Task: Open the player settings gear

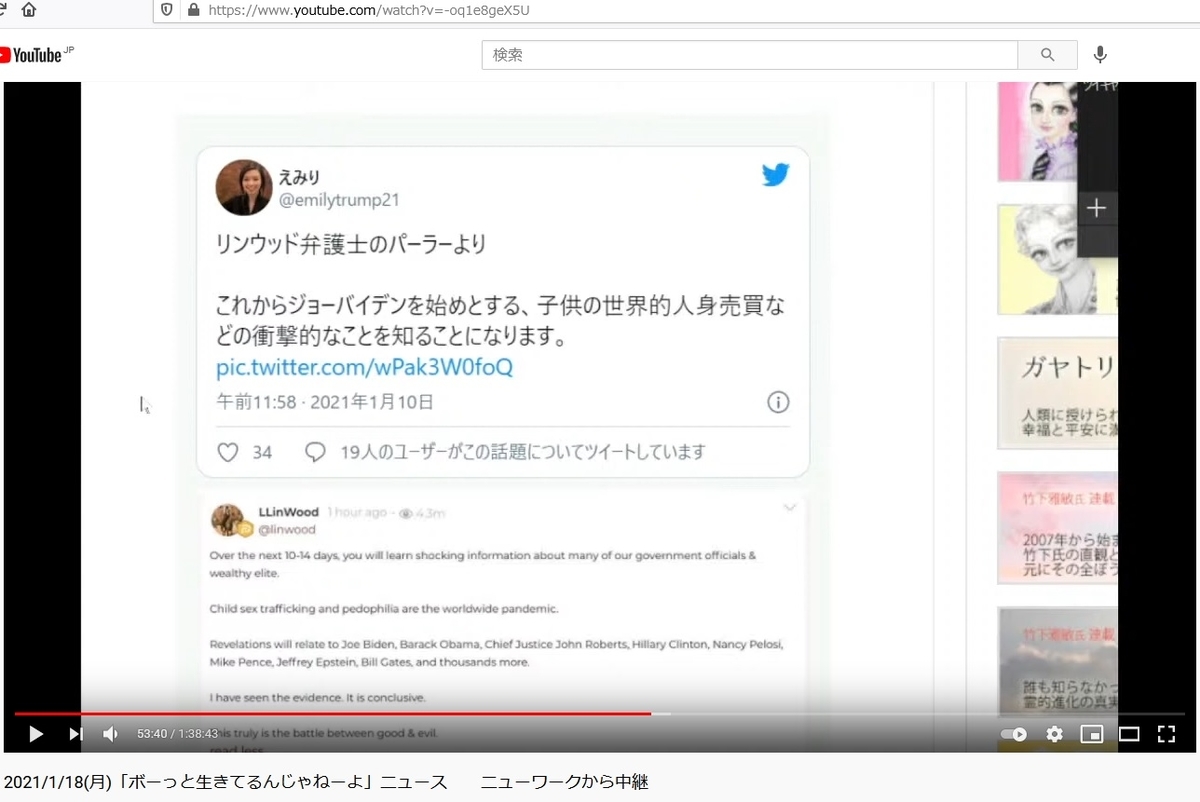Action: tap(1054, 734)
